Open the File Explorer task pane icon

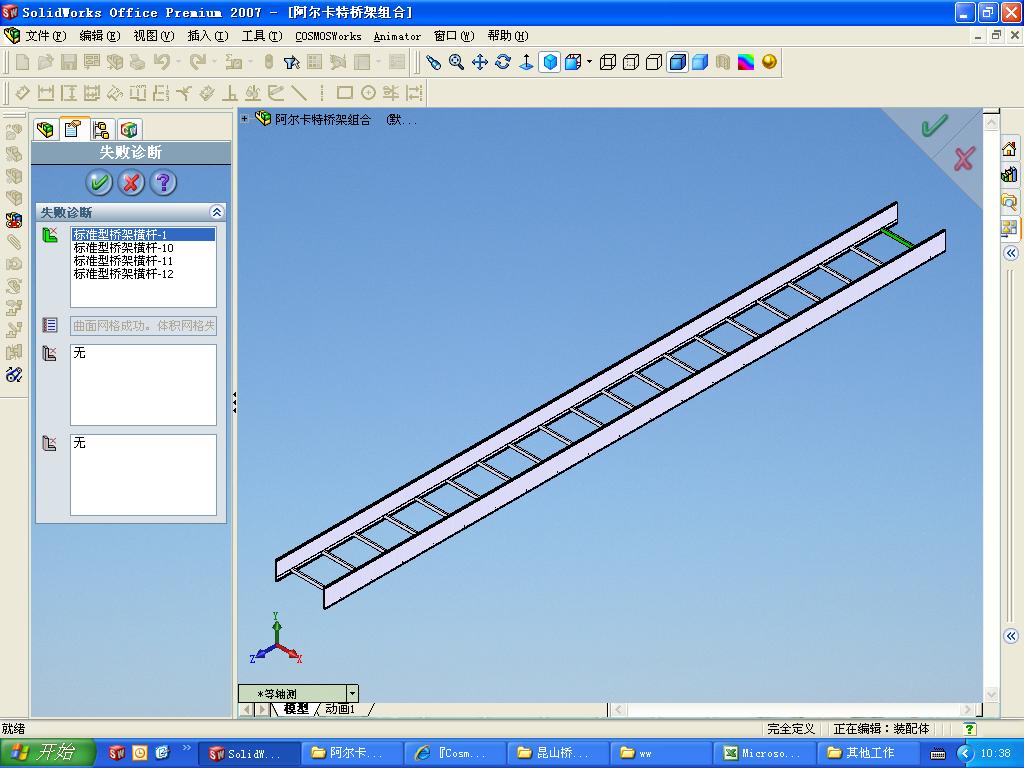point(1010,200)
